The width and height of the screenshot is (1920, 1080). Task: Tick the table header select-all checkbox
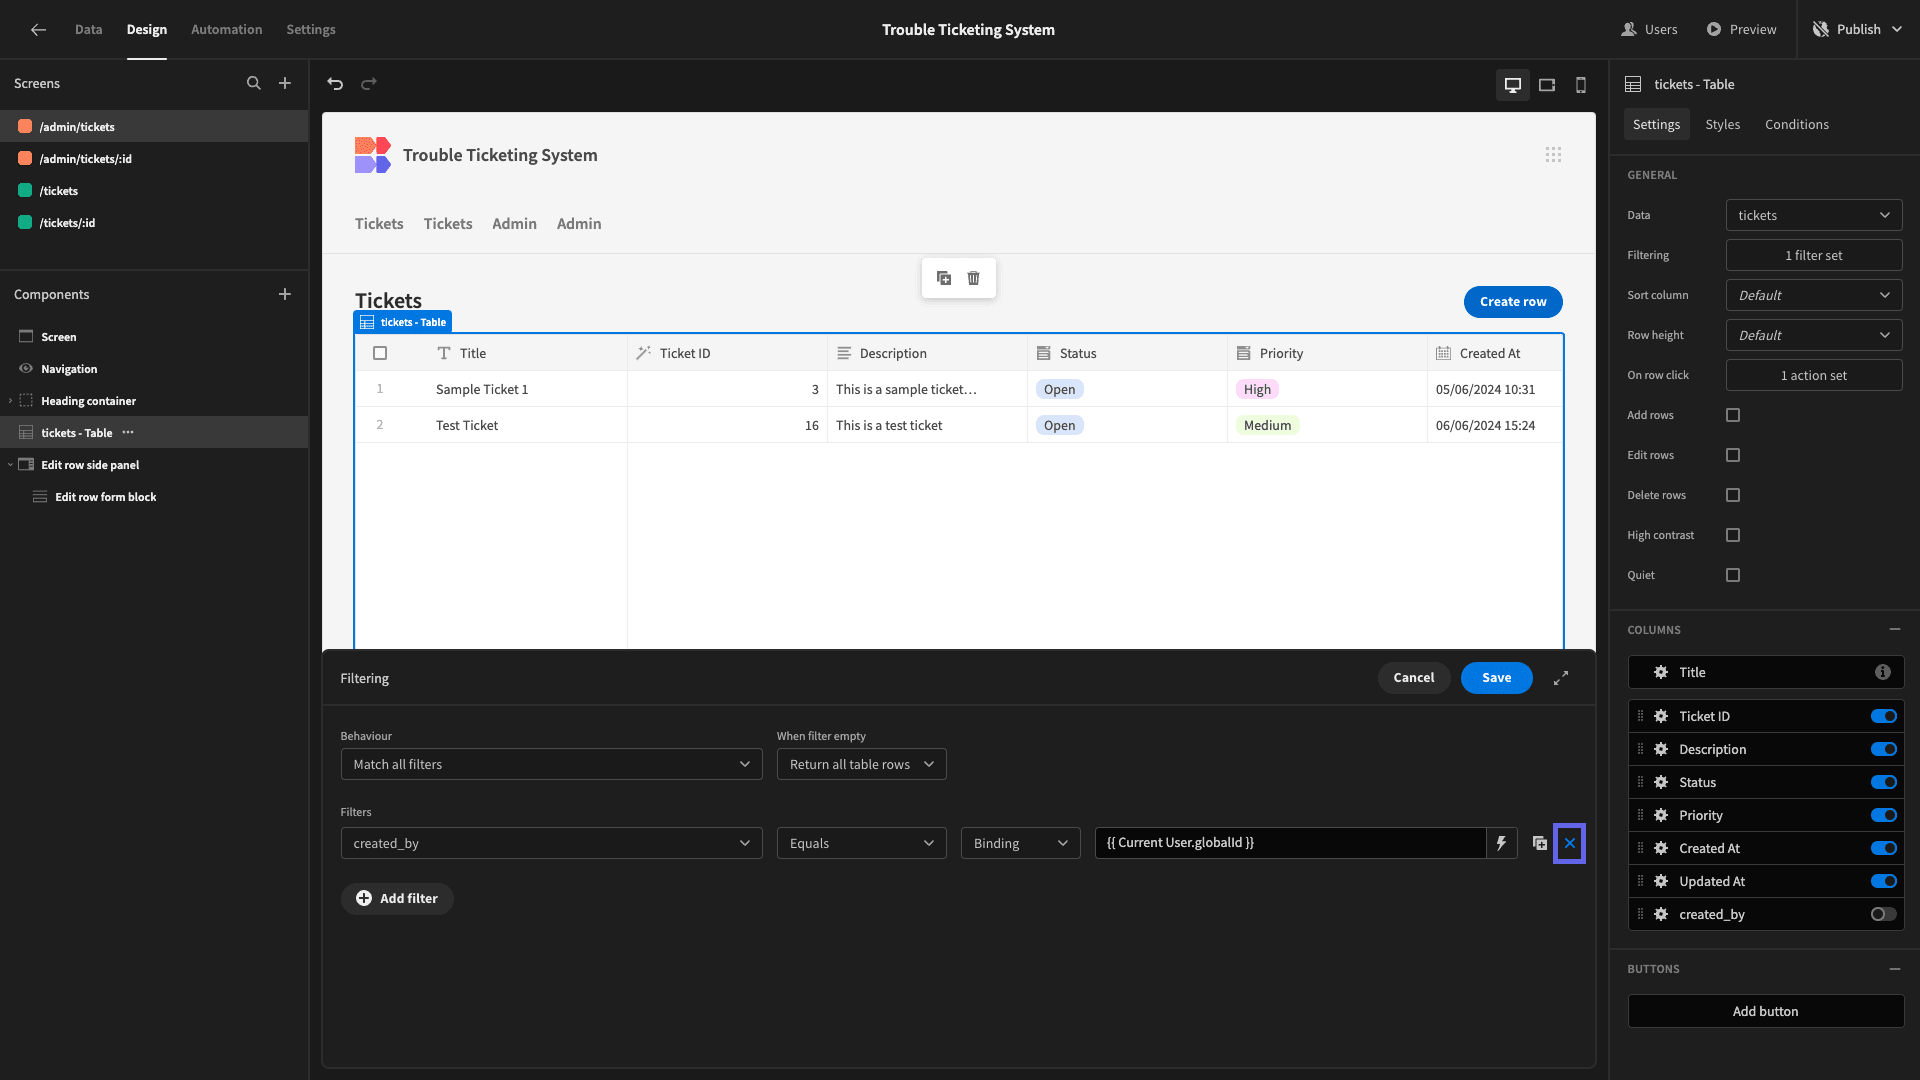coord(380,353)
